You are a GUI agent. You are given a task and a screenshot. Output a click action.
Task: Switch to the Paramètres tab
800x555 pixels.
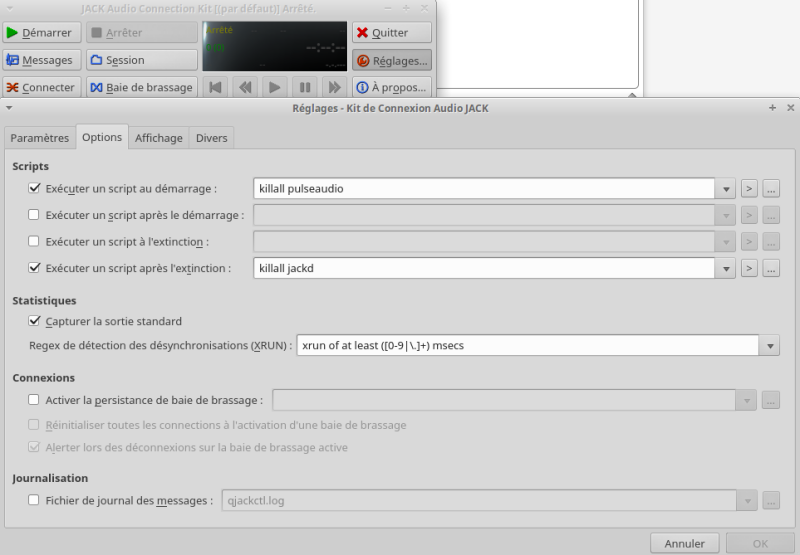pyautogui.click(x=40, y=138)
